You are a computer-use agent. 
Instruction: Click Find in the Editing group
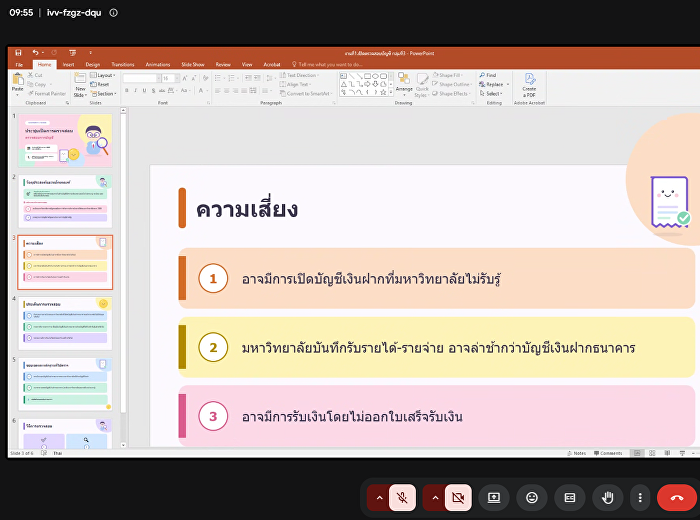(x=488, y=75)
